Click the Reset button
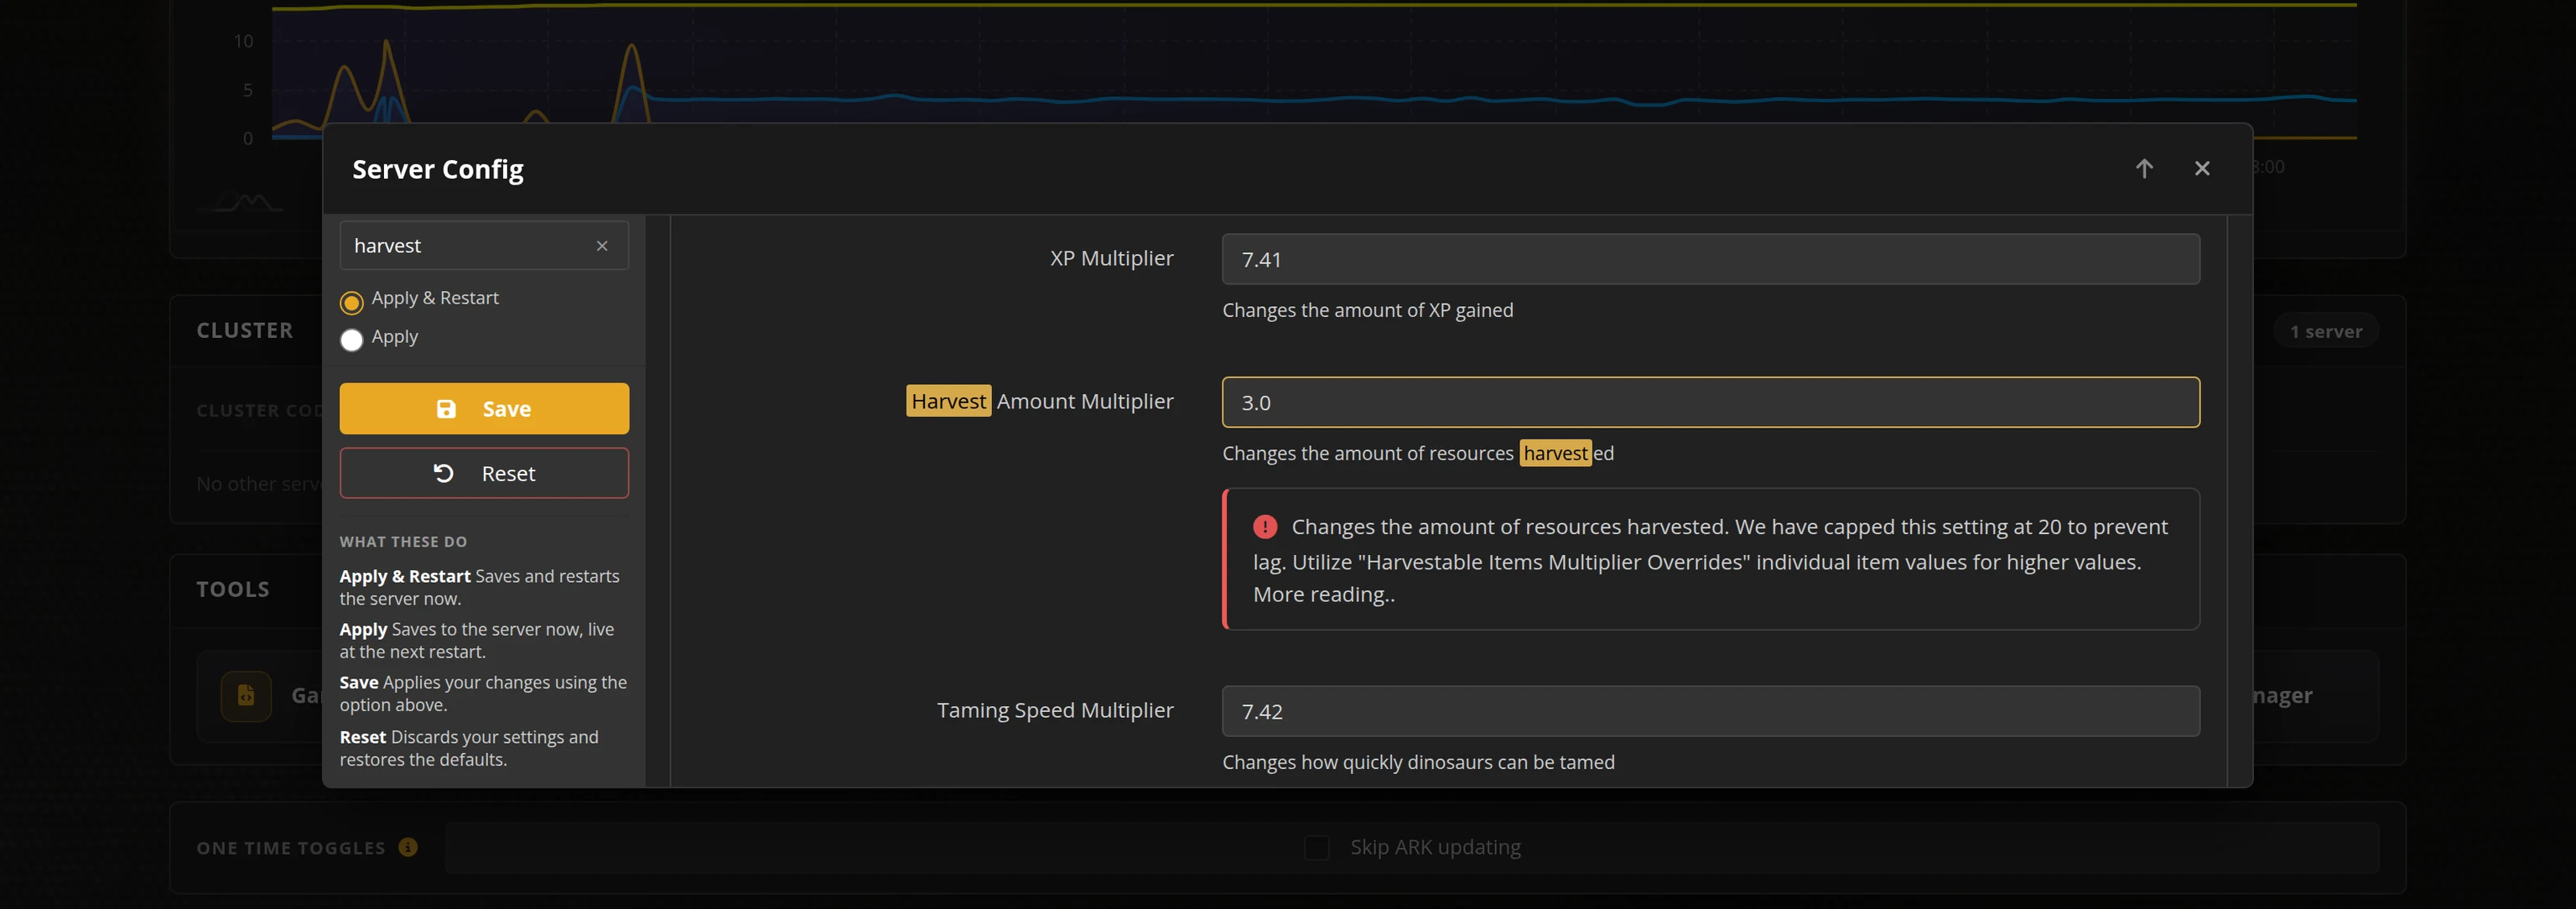Viewport: 2576px width, 909px height. [484, 473]
